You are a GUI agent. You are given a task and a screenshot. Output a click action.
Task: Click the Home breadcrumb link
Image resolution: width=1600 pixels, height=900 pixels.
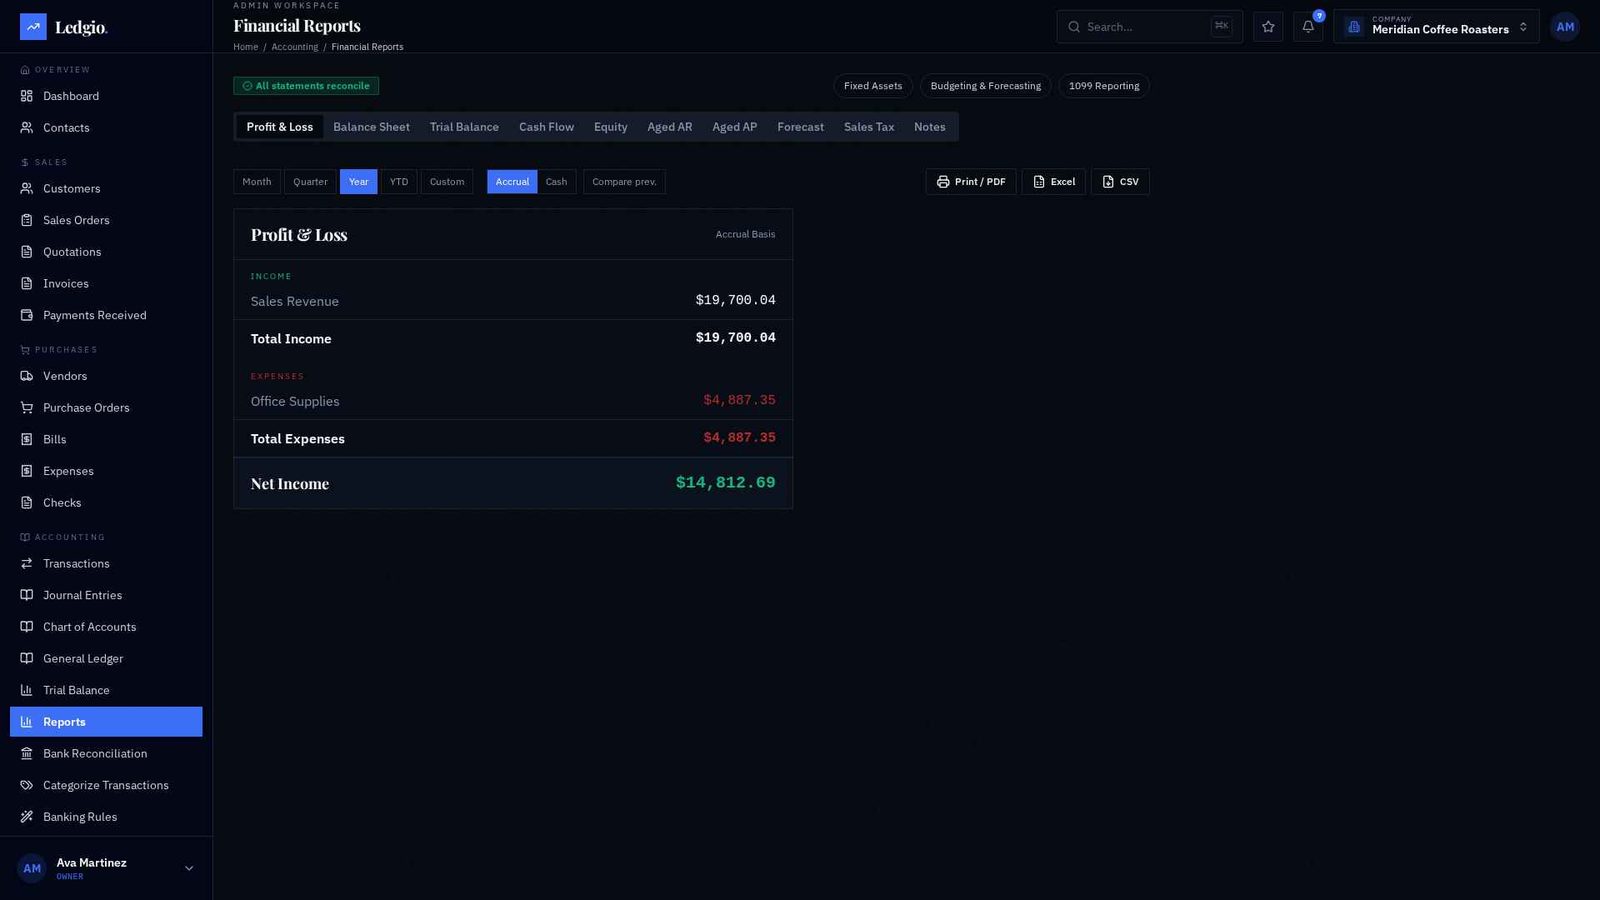246,47
